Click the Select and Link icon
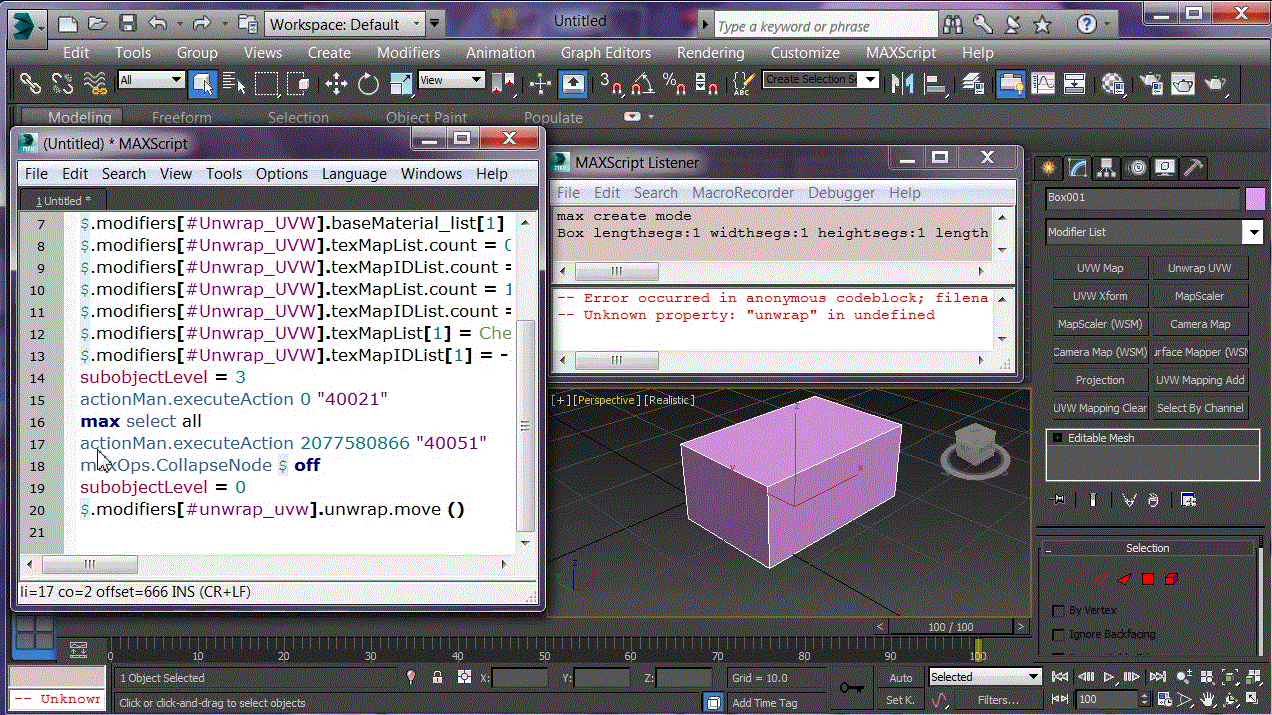This screenshot has height=715, width=1272. [30, 84]
